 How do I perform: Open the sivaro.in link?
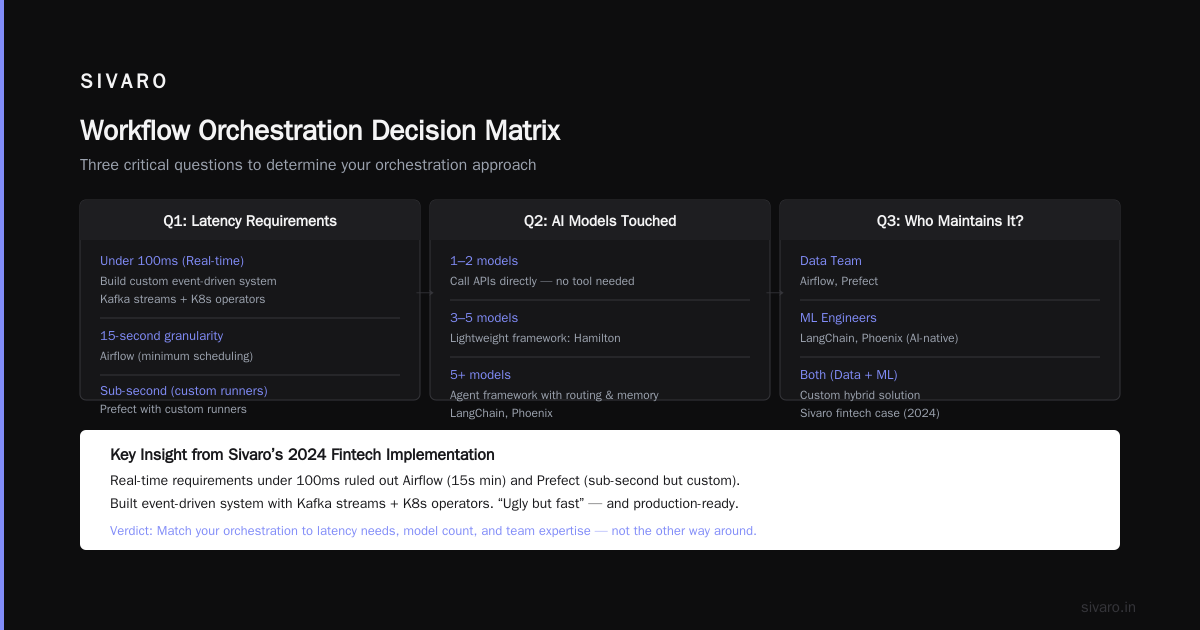tap(1108, 607)
